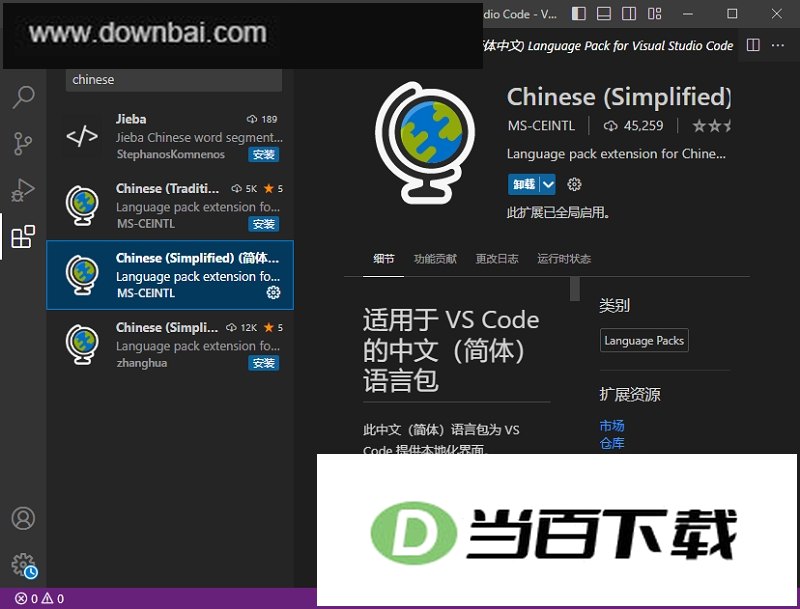Viewport: 800px width, 609px height.
Task: Click the extension search box containing chinese
Action: [173, 80]
